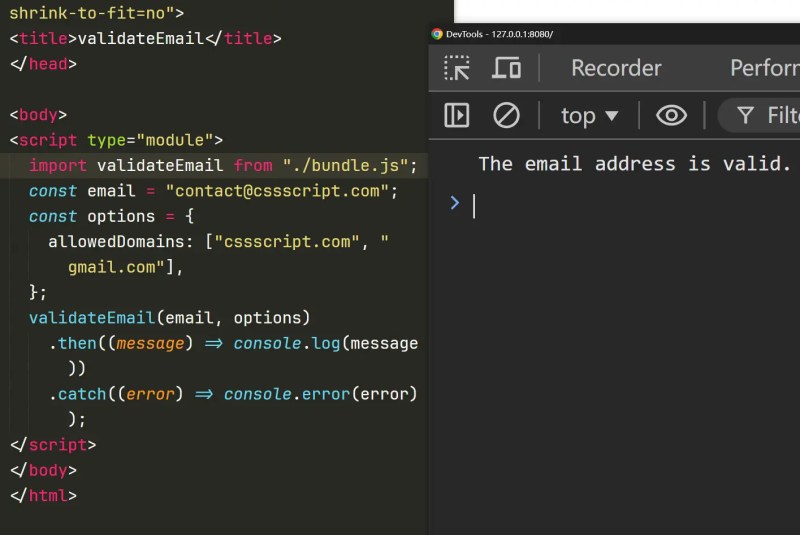The height and width of the screenshot is (535, 800).
Task: Place cursor on the contact@cssscript.com string
Action: pos(277,191)
